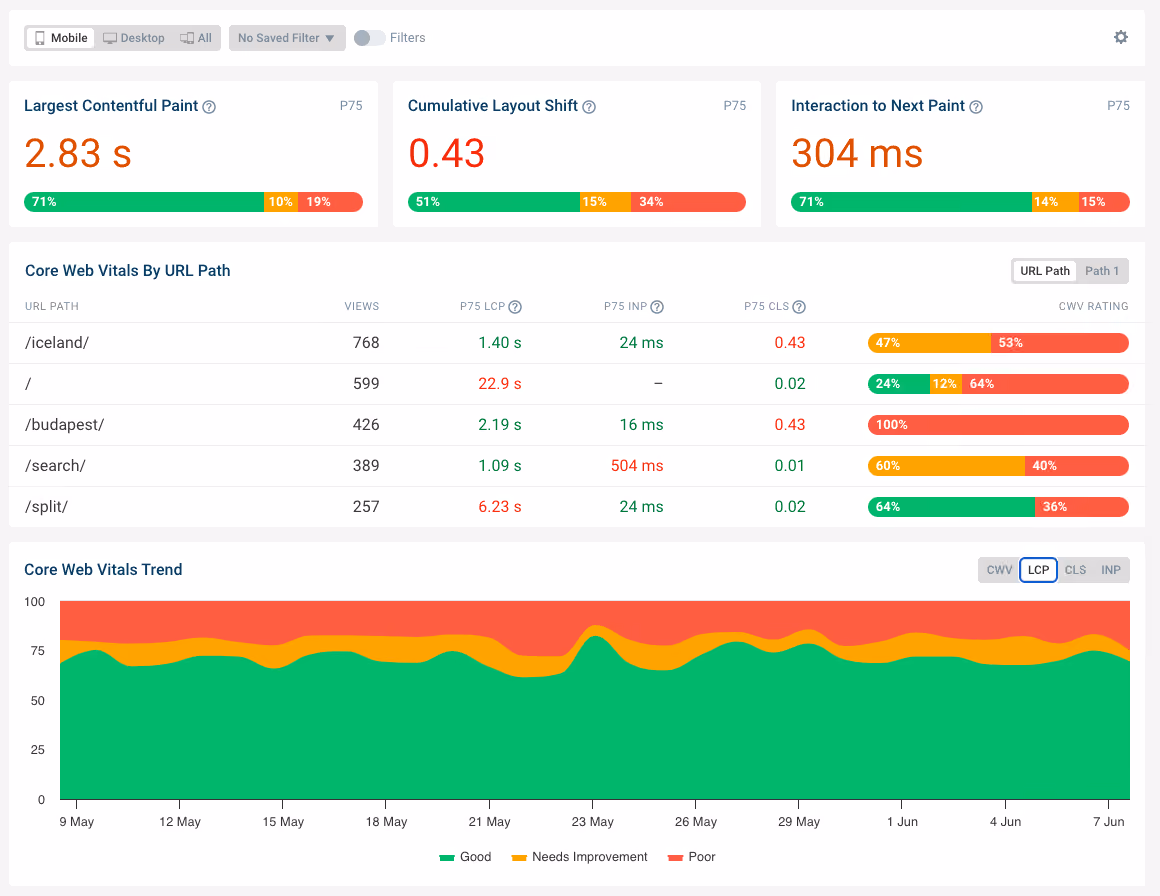Show All devices view
This screenshot has width=1160, height=896.
click(196, 38)
